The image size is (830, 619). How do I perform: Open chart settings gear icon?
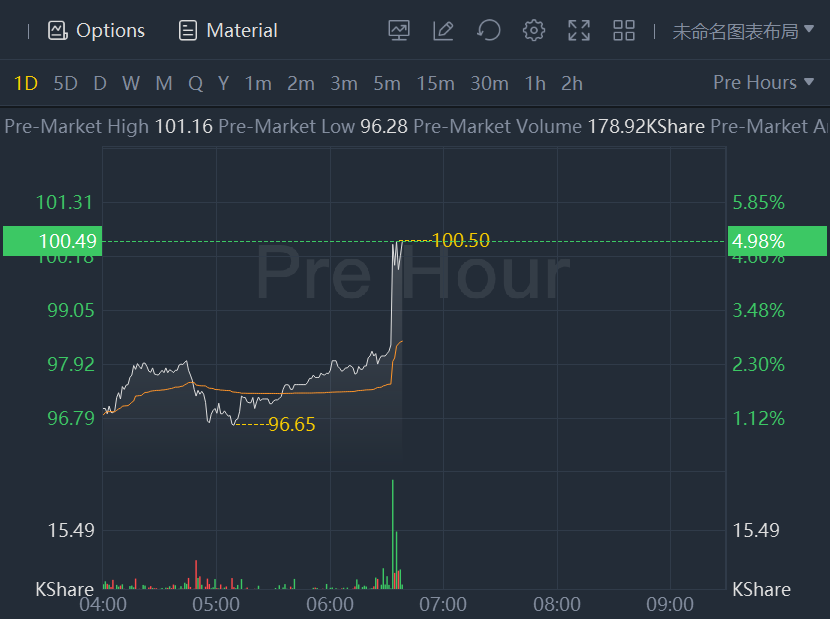tap(534, 31)
